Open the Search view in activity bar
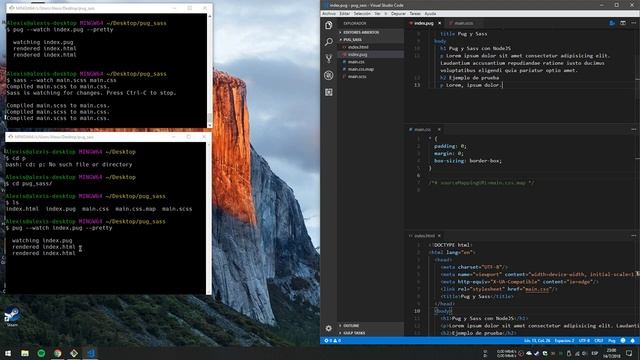Image resolution: width=640 pixels, height=360 pixels. coord(329,42)
